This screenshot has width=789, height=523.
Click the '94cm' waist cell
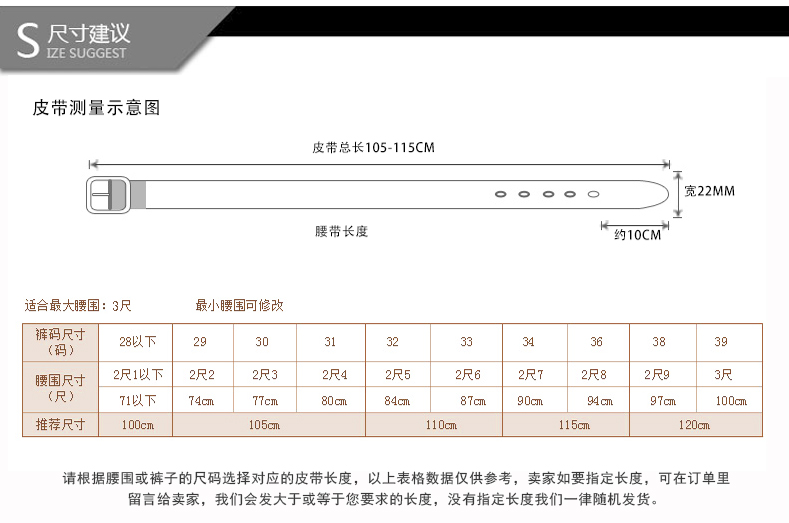(600, 401)
